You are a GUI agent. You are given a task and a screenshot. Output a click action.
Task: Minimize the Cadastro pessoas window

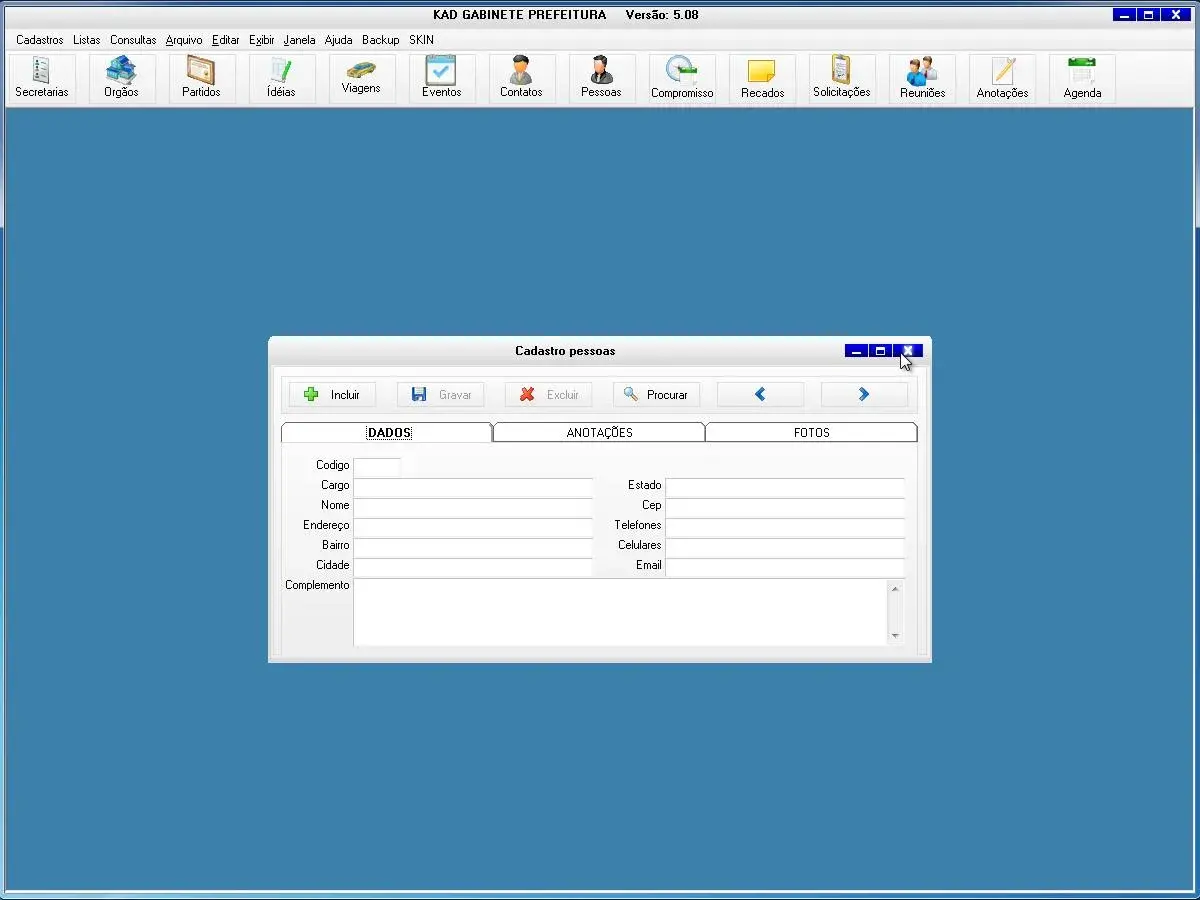click(x=856, y=351)
